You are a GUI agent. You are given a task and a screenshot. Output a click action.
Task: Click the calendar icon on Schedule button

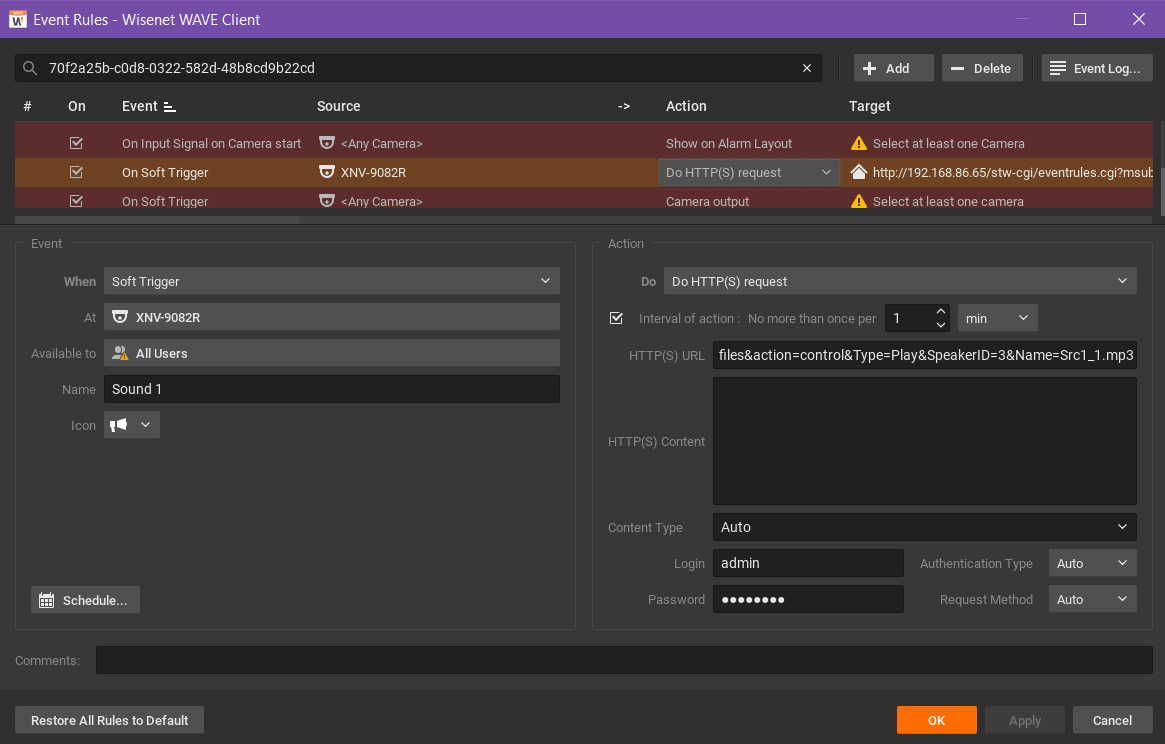point(47,601)
